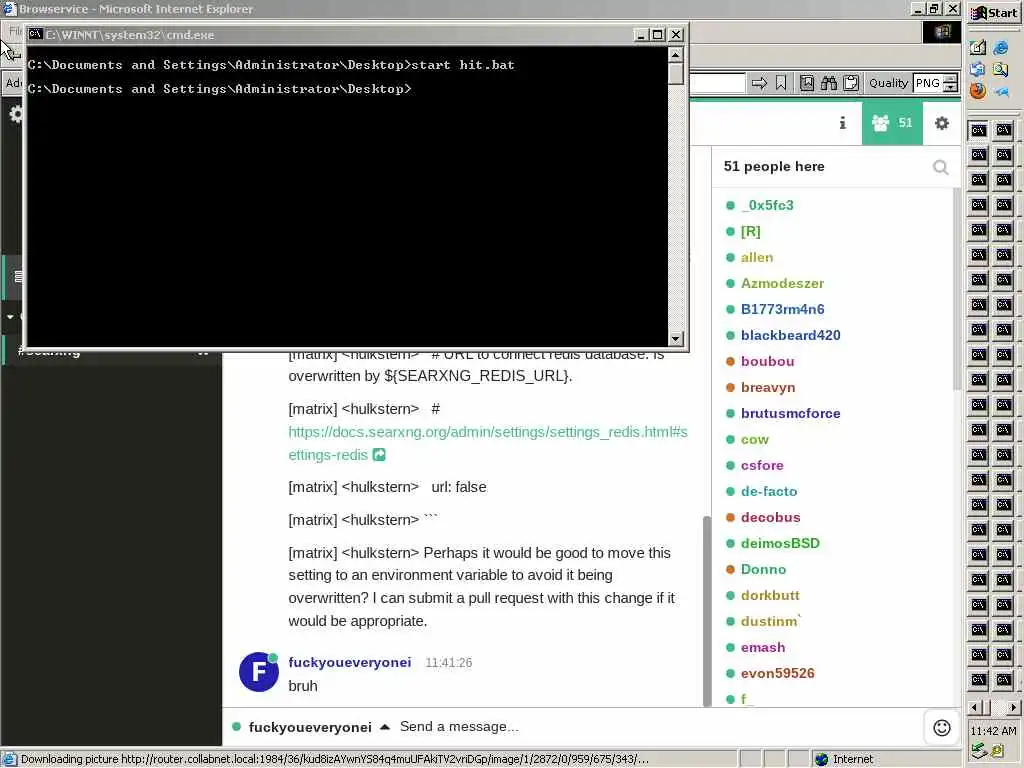Click the user list search magnifier
Screen dimensions: 1024x768
[x=940, y=168]
